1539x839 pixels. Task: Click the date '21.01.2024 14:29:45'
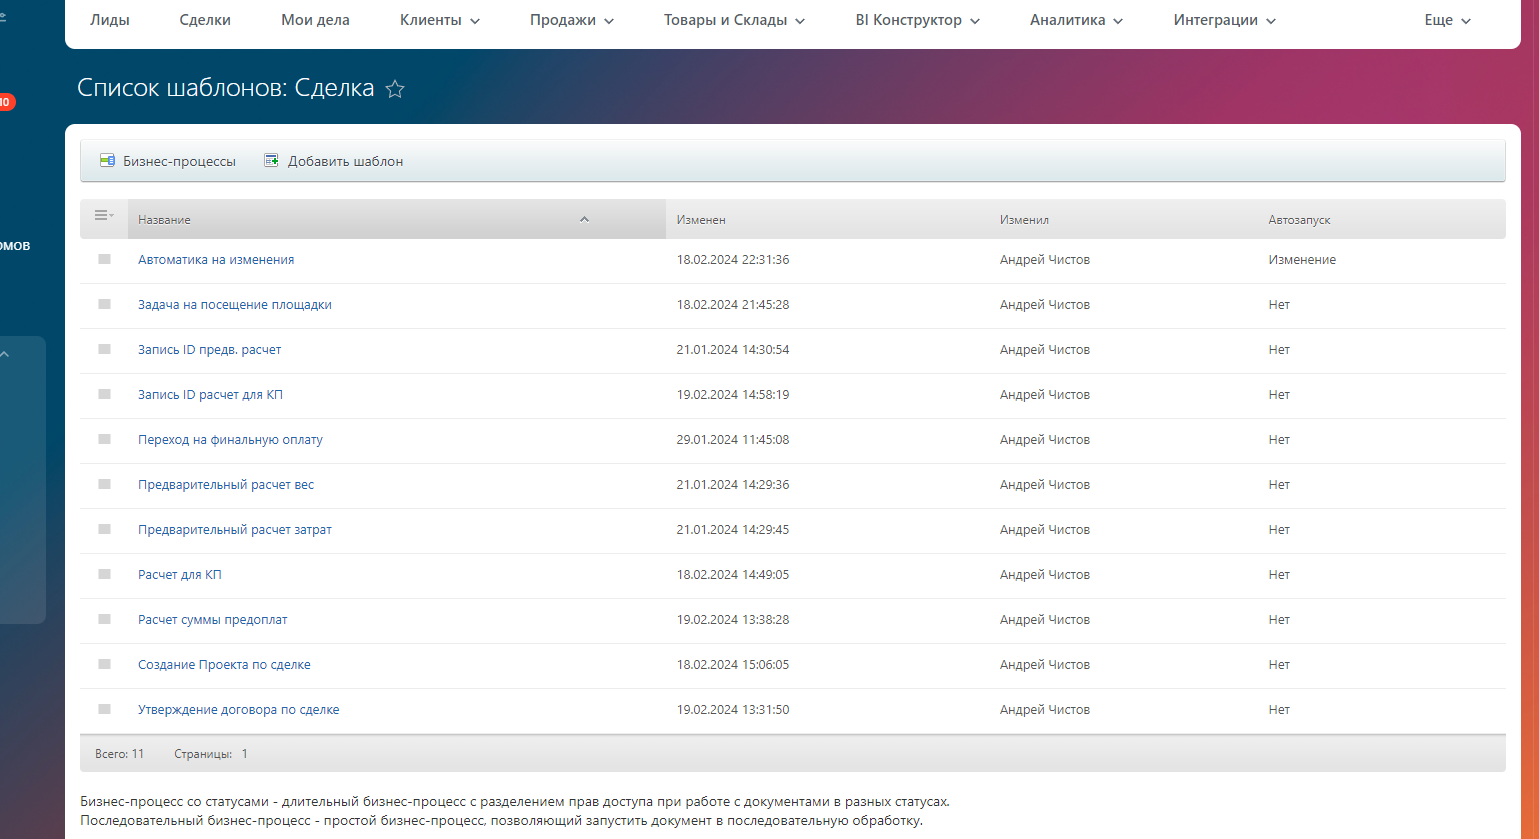[733, 529]
